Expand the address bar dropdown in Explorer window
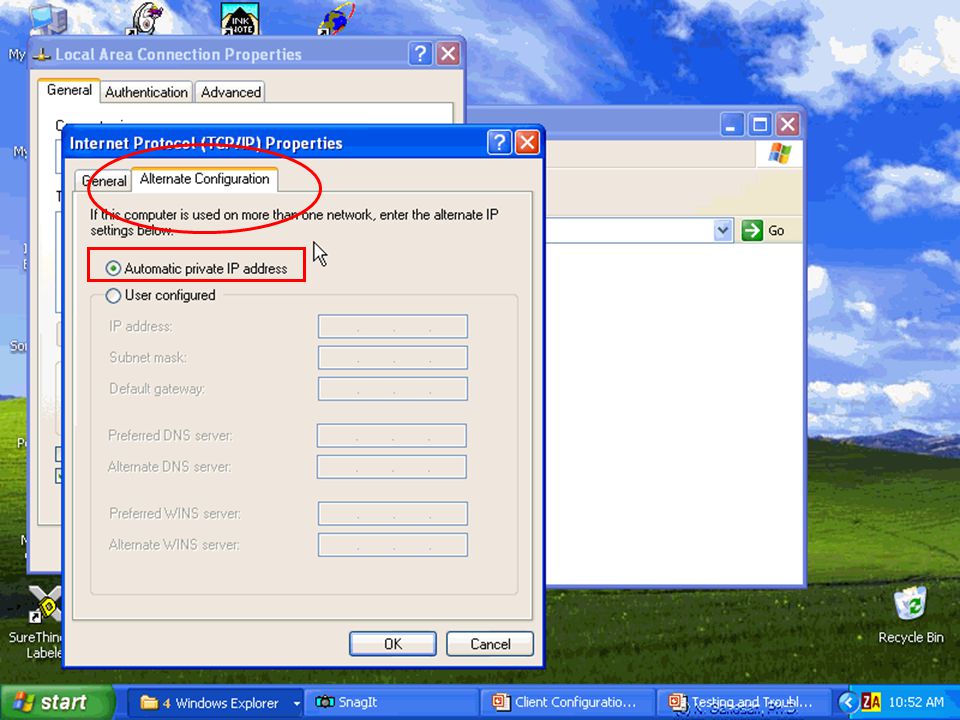Viewport: 960px width, 720px height. coord(723,231)
